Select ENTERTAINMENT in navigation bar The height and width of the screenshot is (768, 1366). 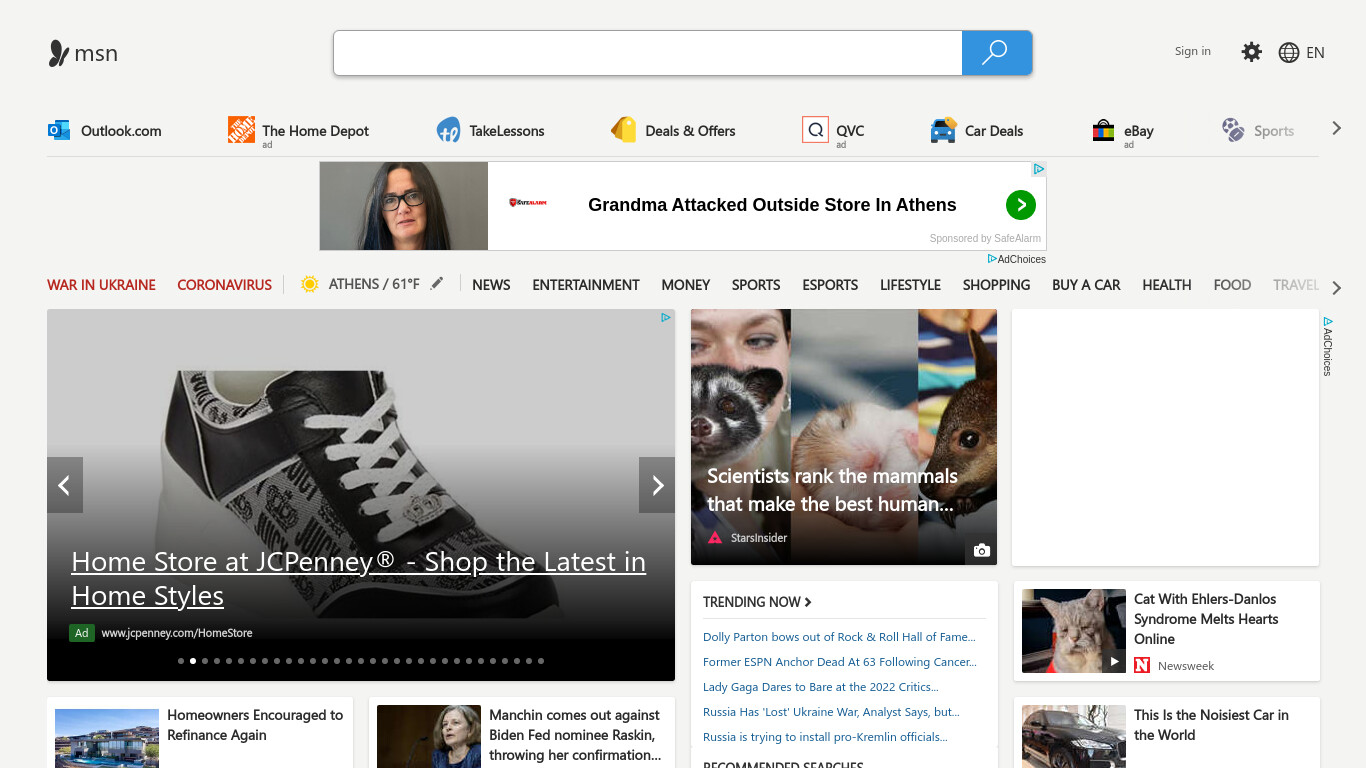(x=586, y=285)
